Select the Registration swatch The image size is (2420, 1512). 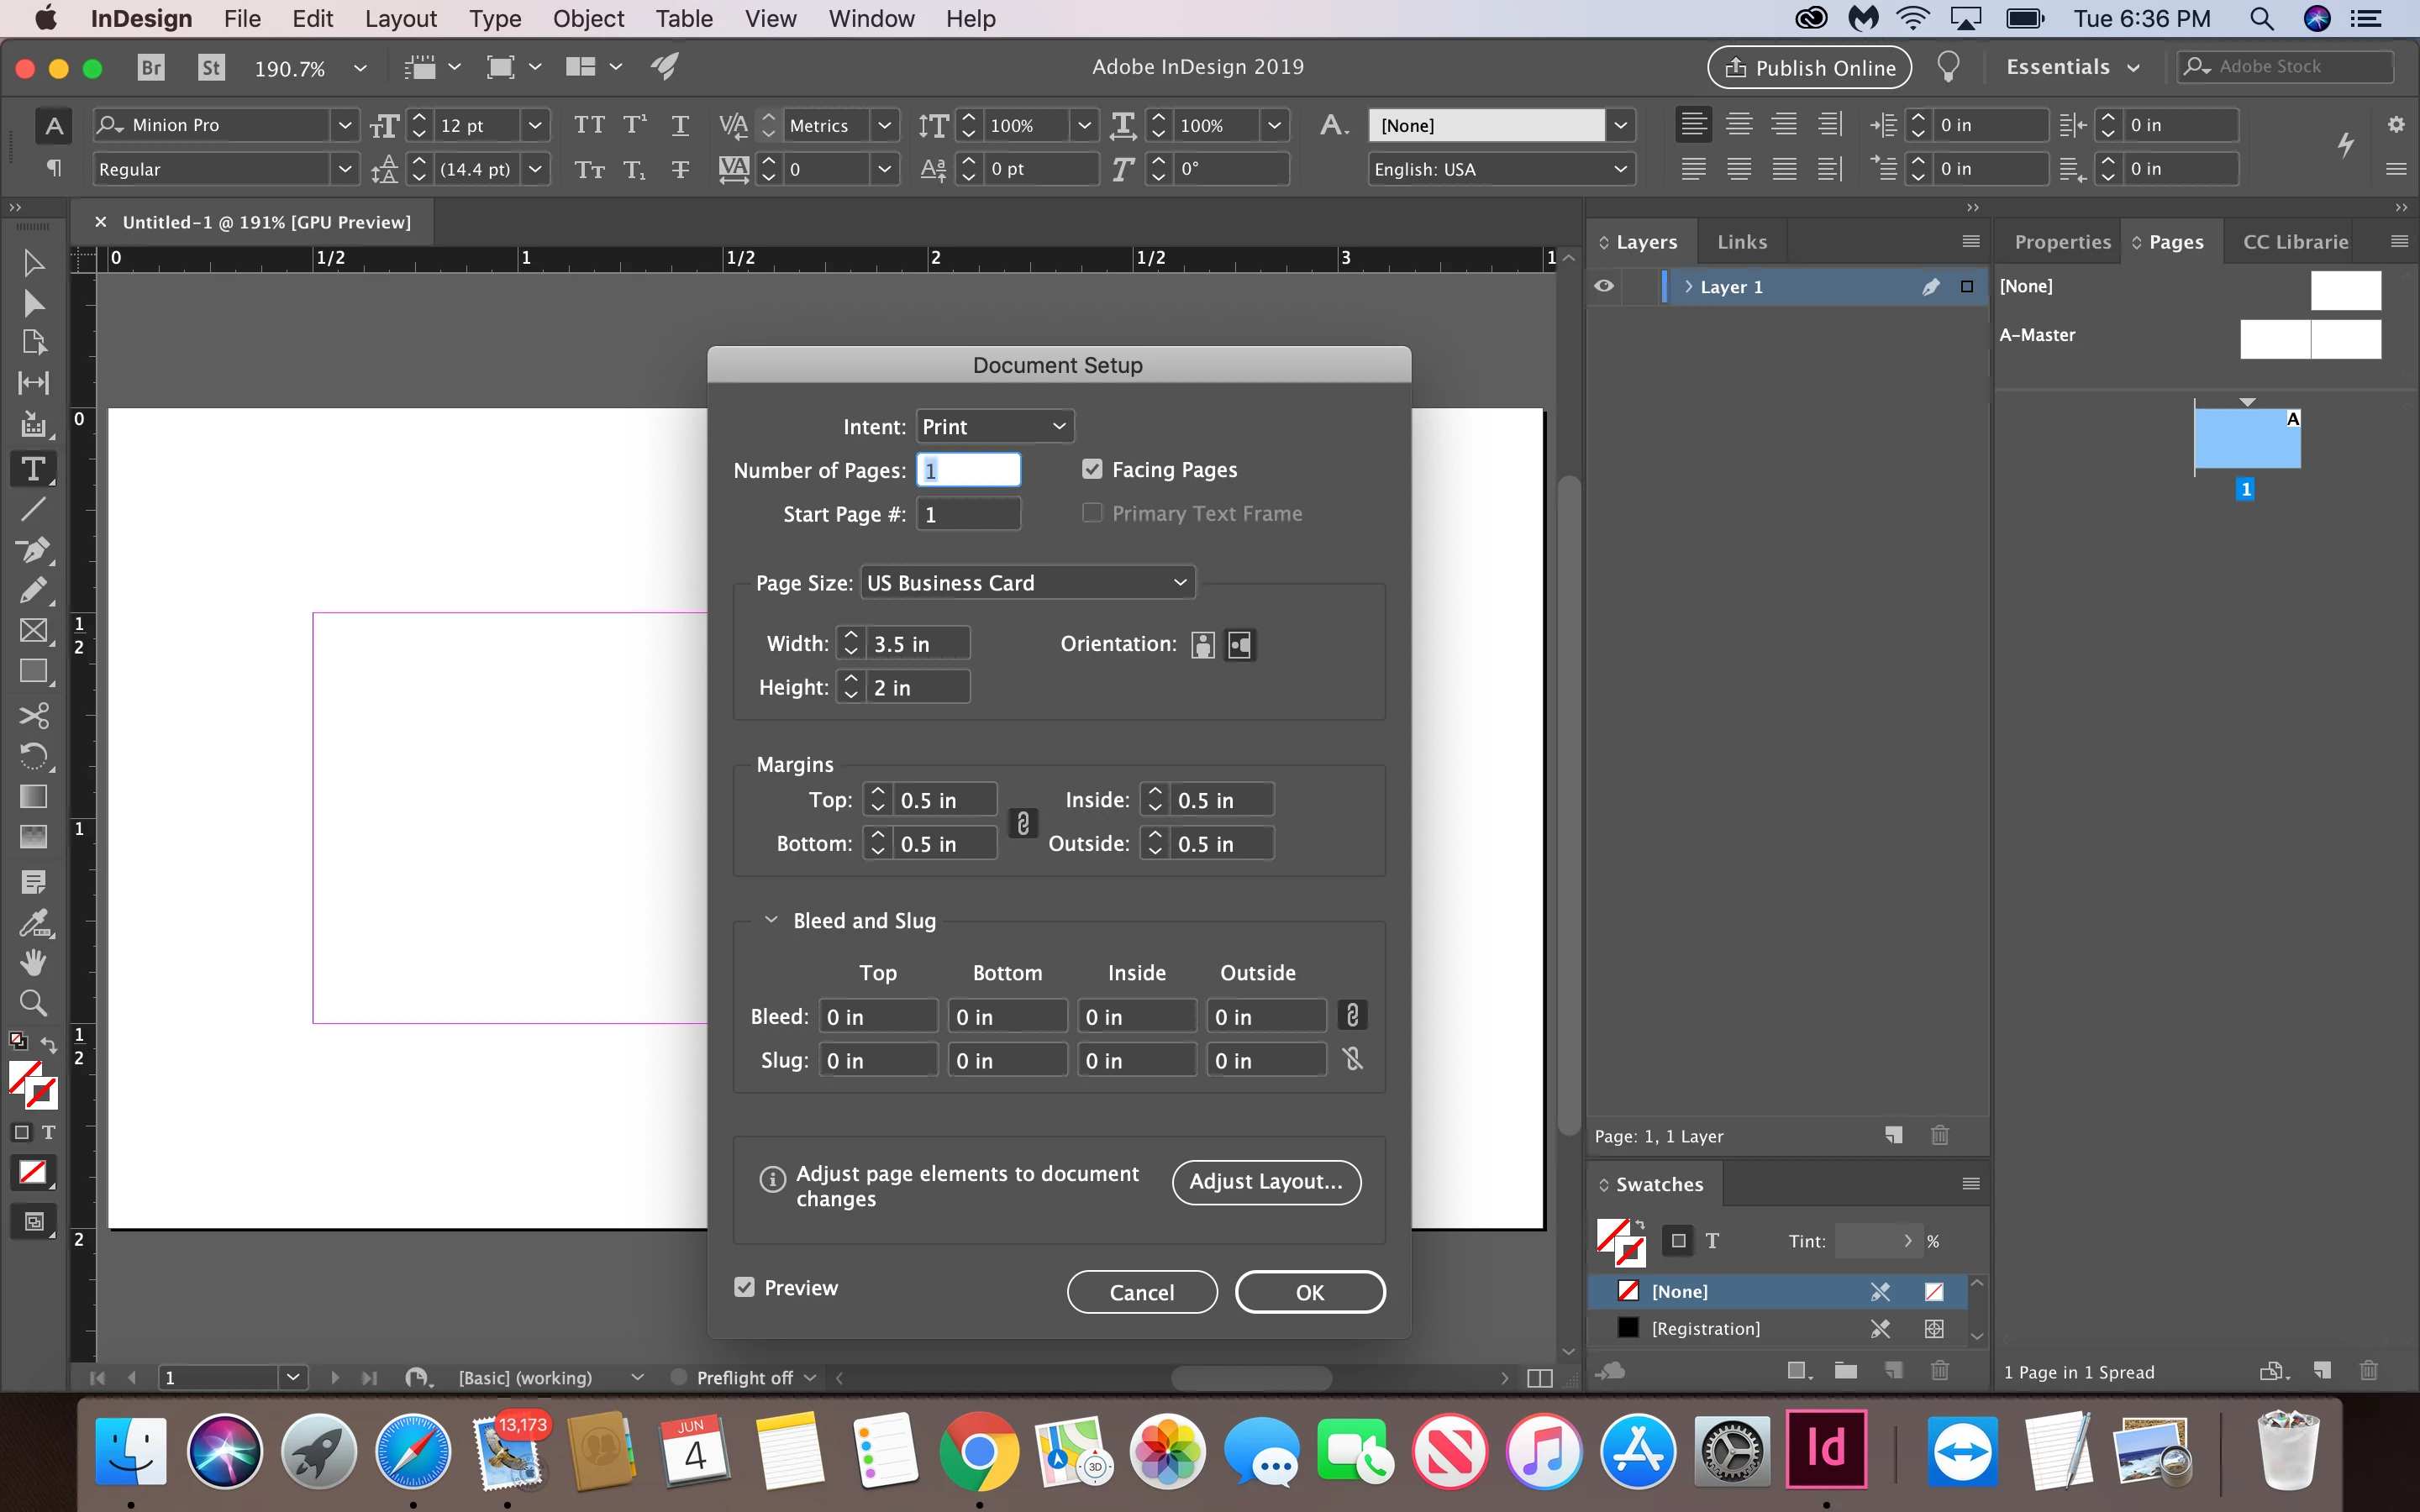(1705, 1328)
